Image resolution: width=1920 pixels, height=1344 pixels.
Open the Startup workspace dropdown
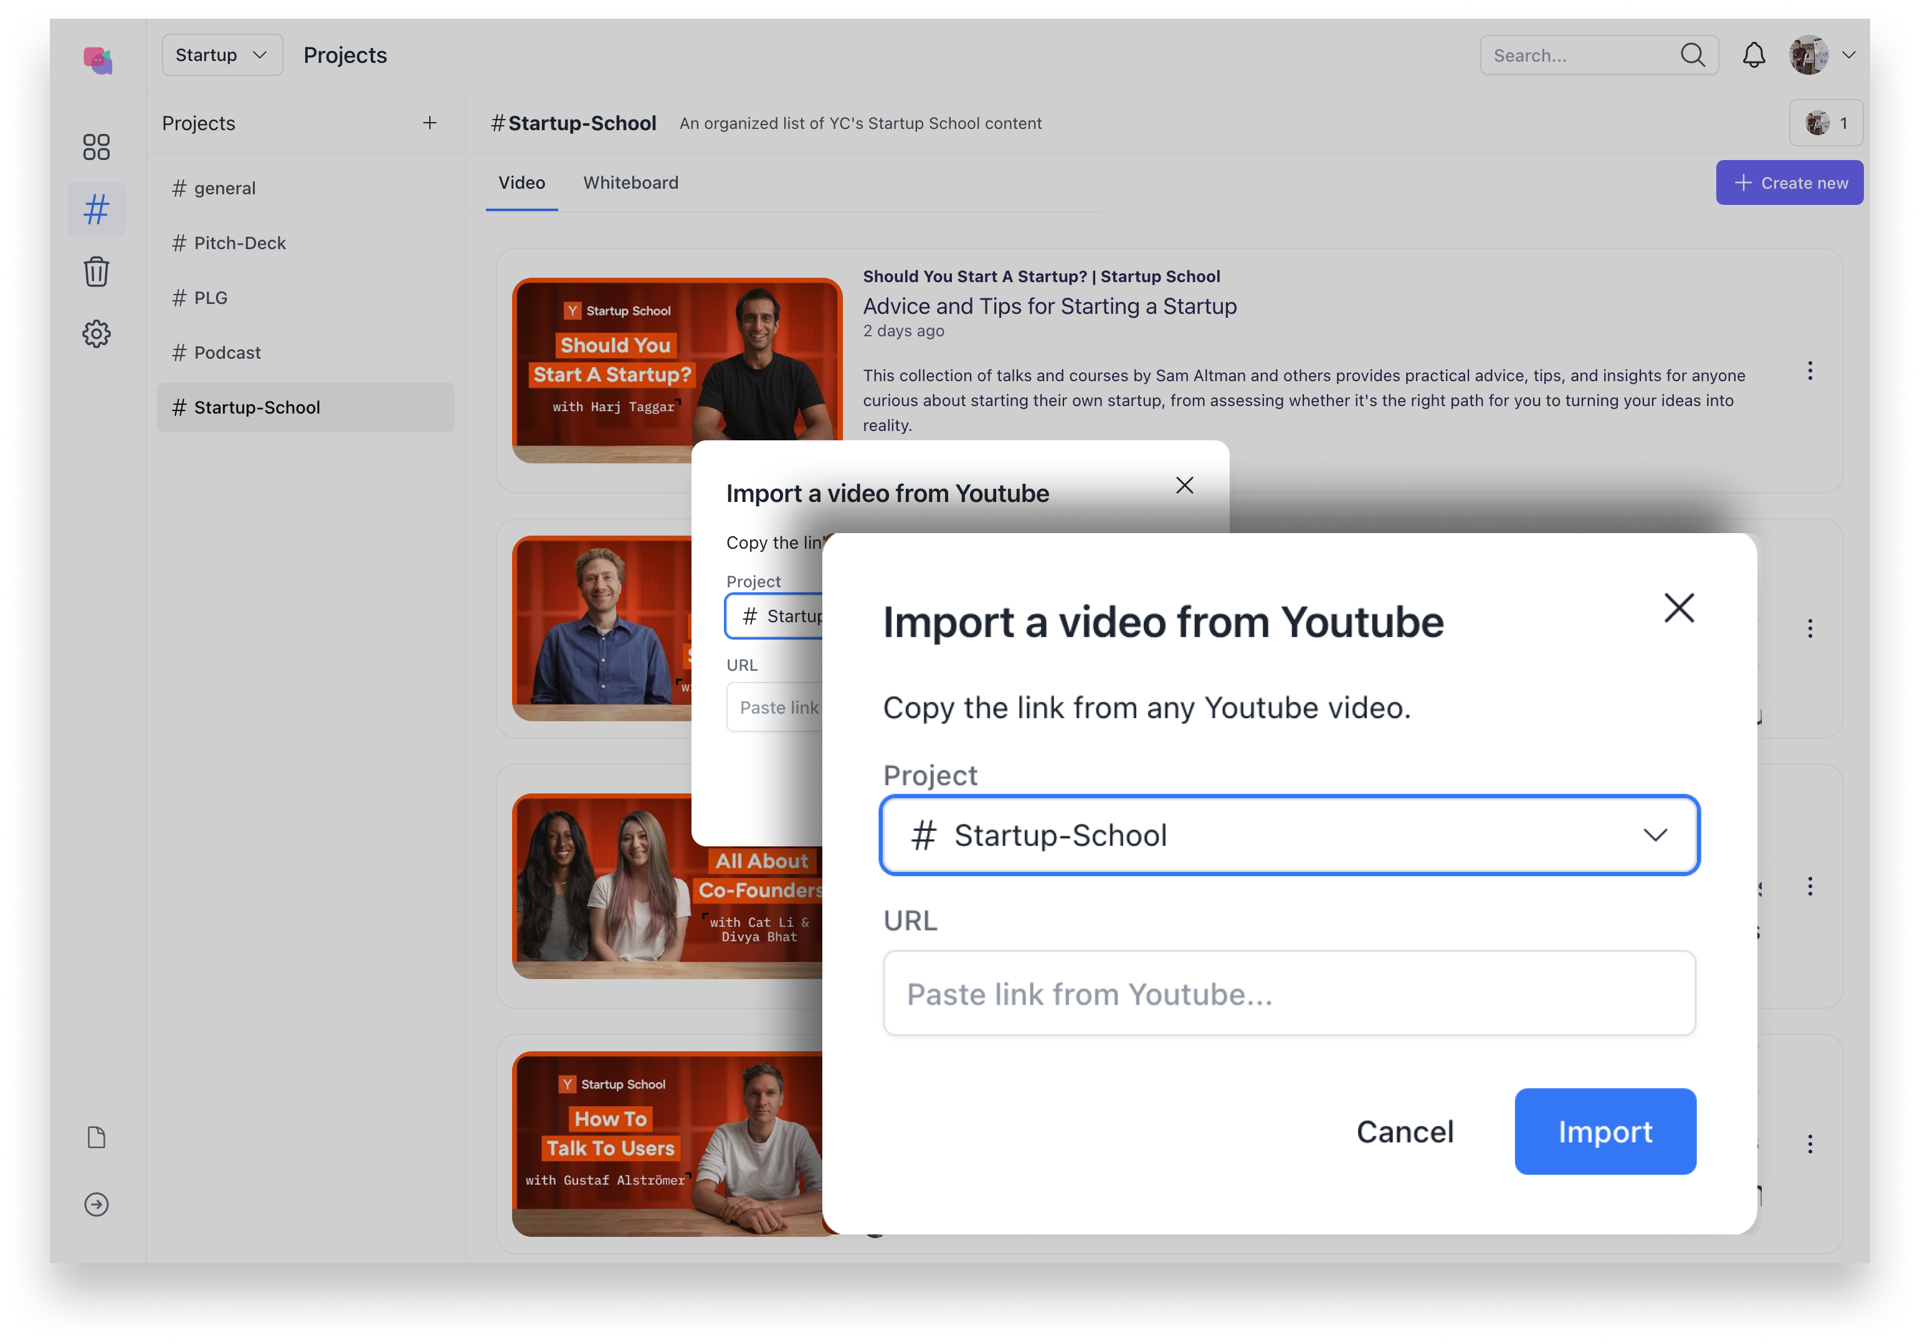point(221,55)
